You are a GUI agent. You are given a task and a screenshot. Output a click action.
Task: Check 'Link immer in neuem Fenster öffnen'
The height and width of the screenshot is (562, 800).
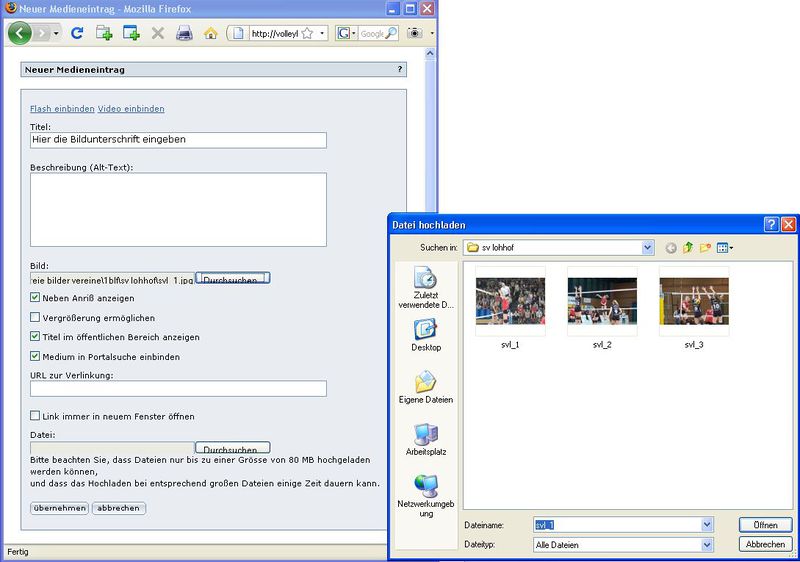coord(35,416)
